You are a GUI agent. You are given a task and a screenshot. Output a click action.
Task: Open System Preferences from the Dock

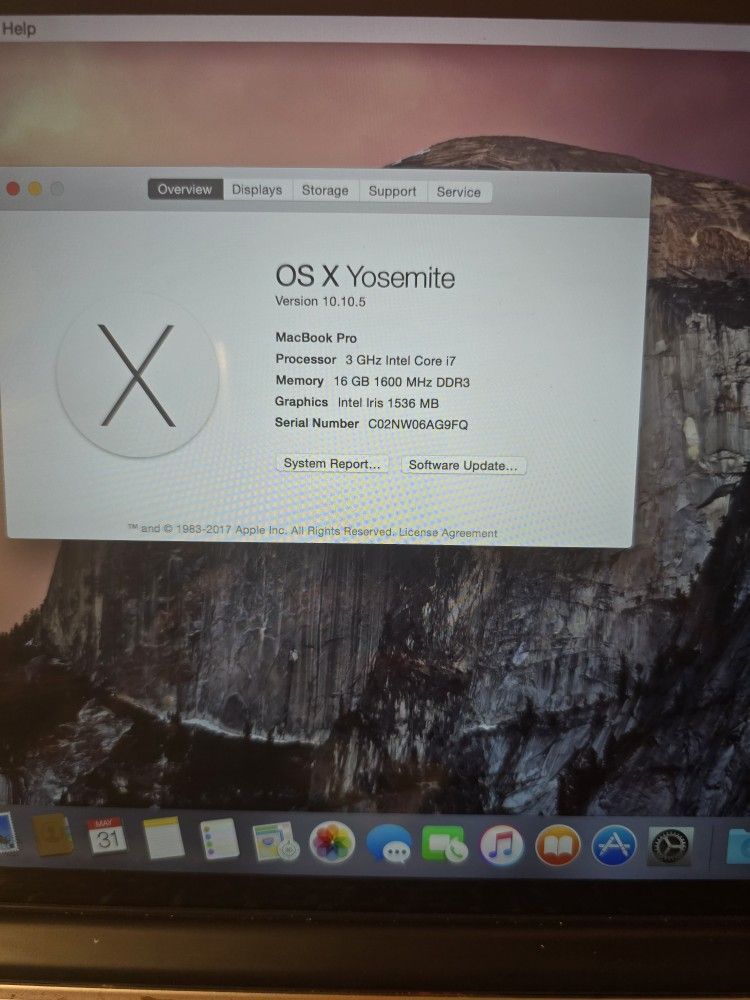pyautogui.click(x=670, y=846)
